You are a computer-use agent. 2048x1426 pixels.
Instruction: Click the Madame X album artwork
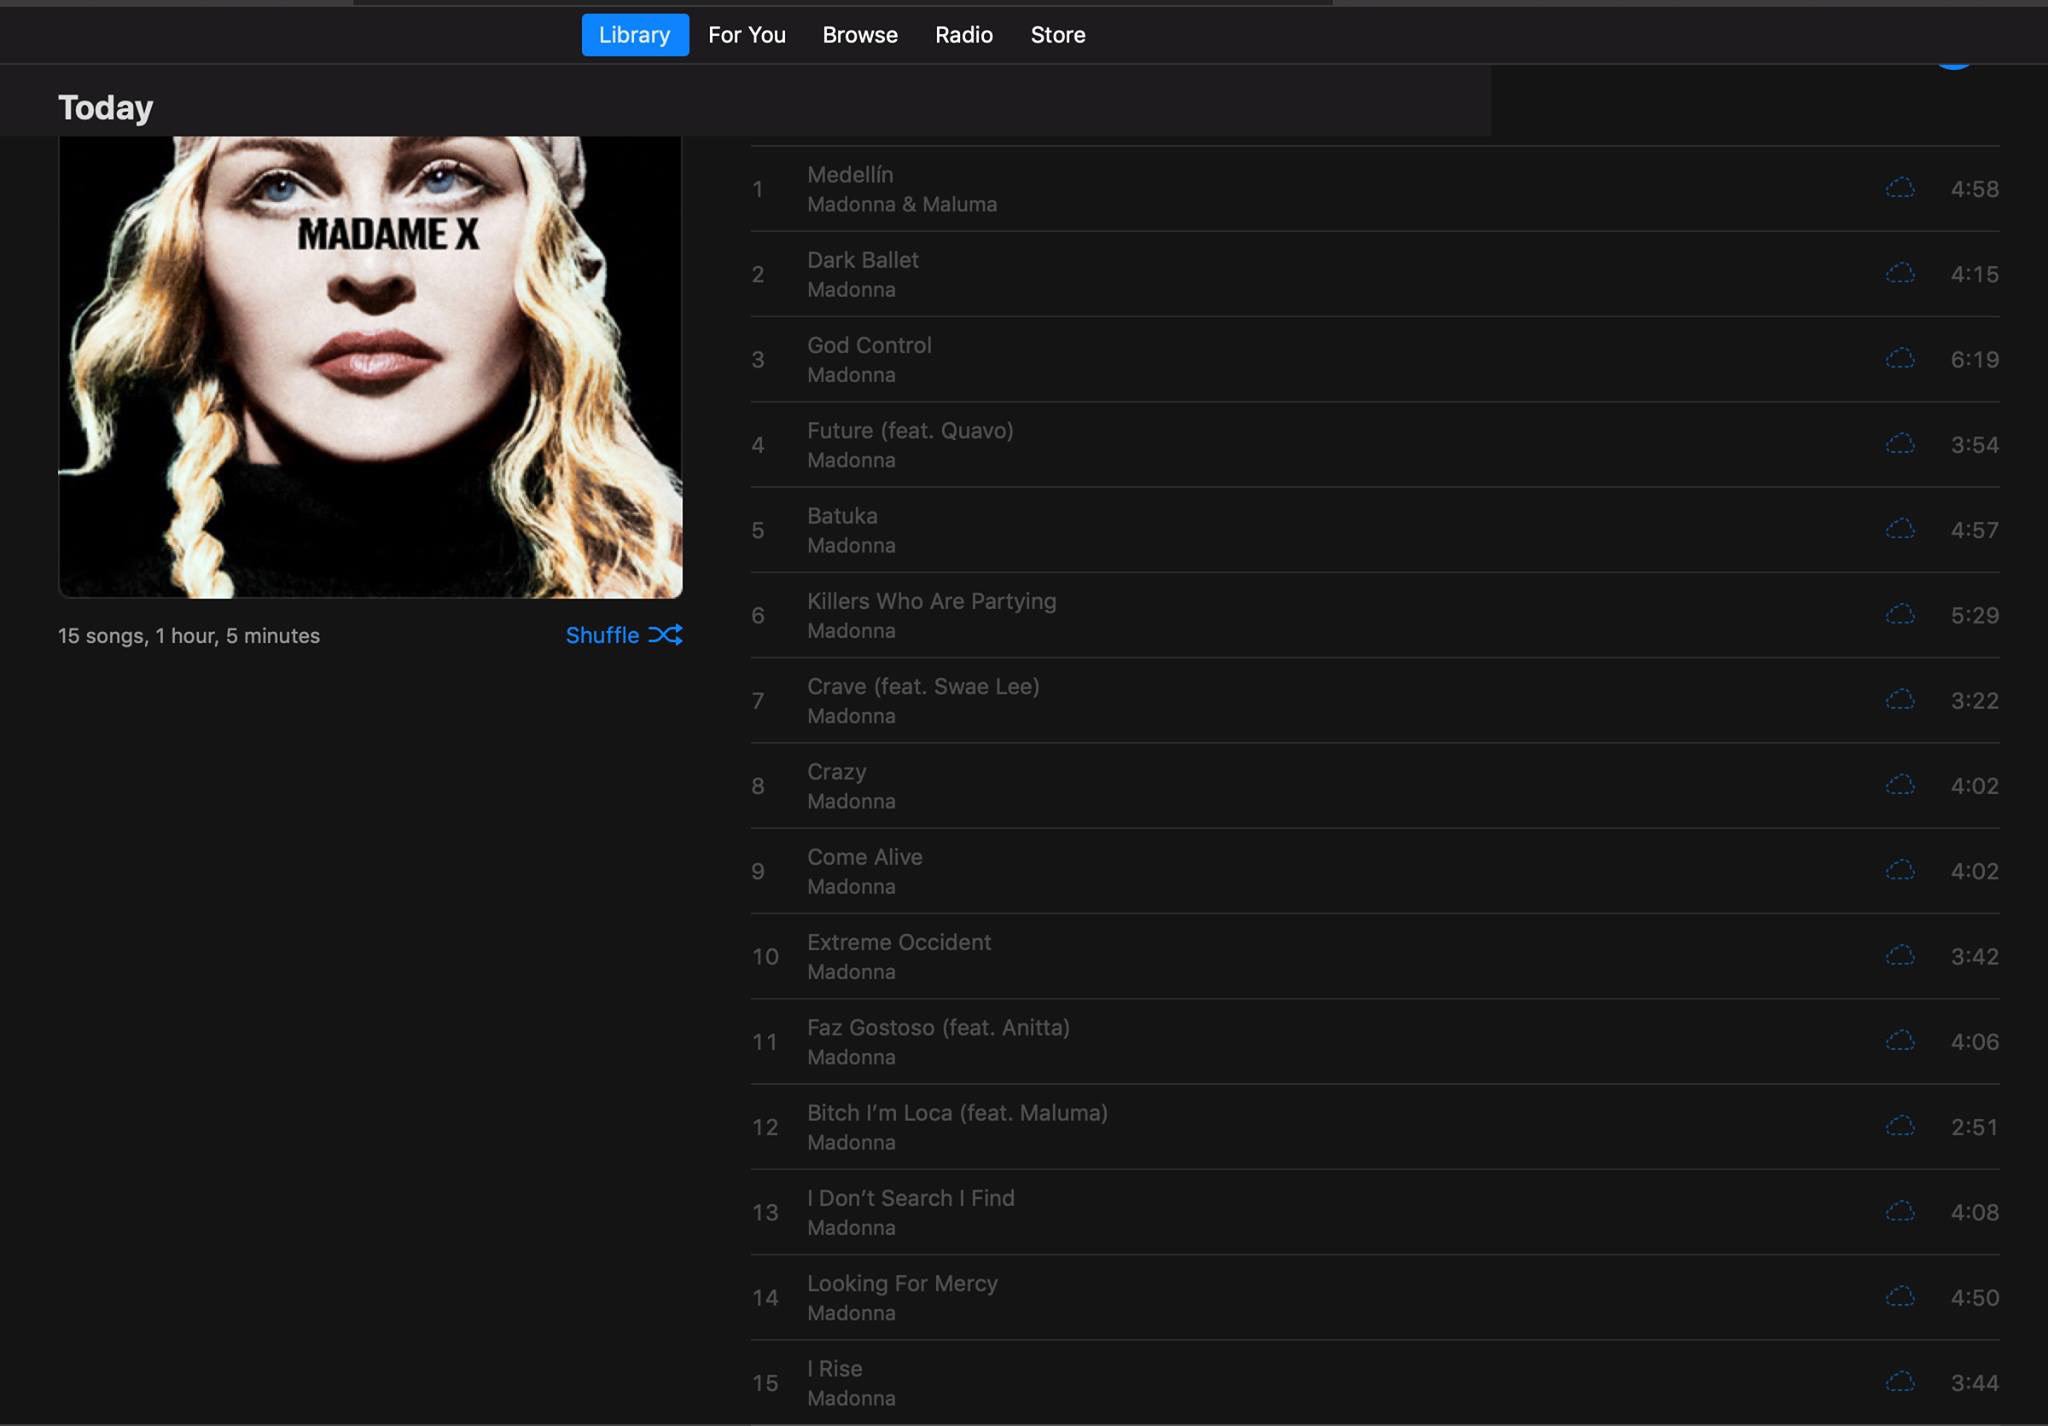click(x=370, y=367)
